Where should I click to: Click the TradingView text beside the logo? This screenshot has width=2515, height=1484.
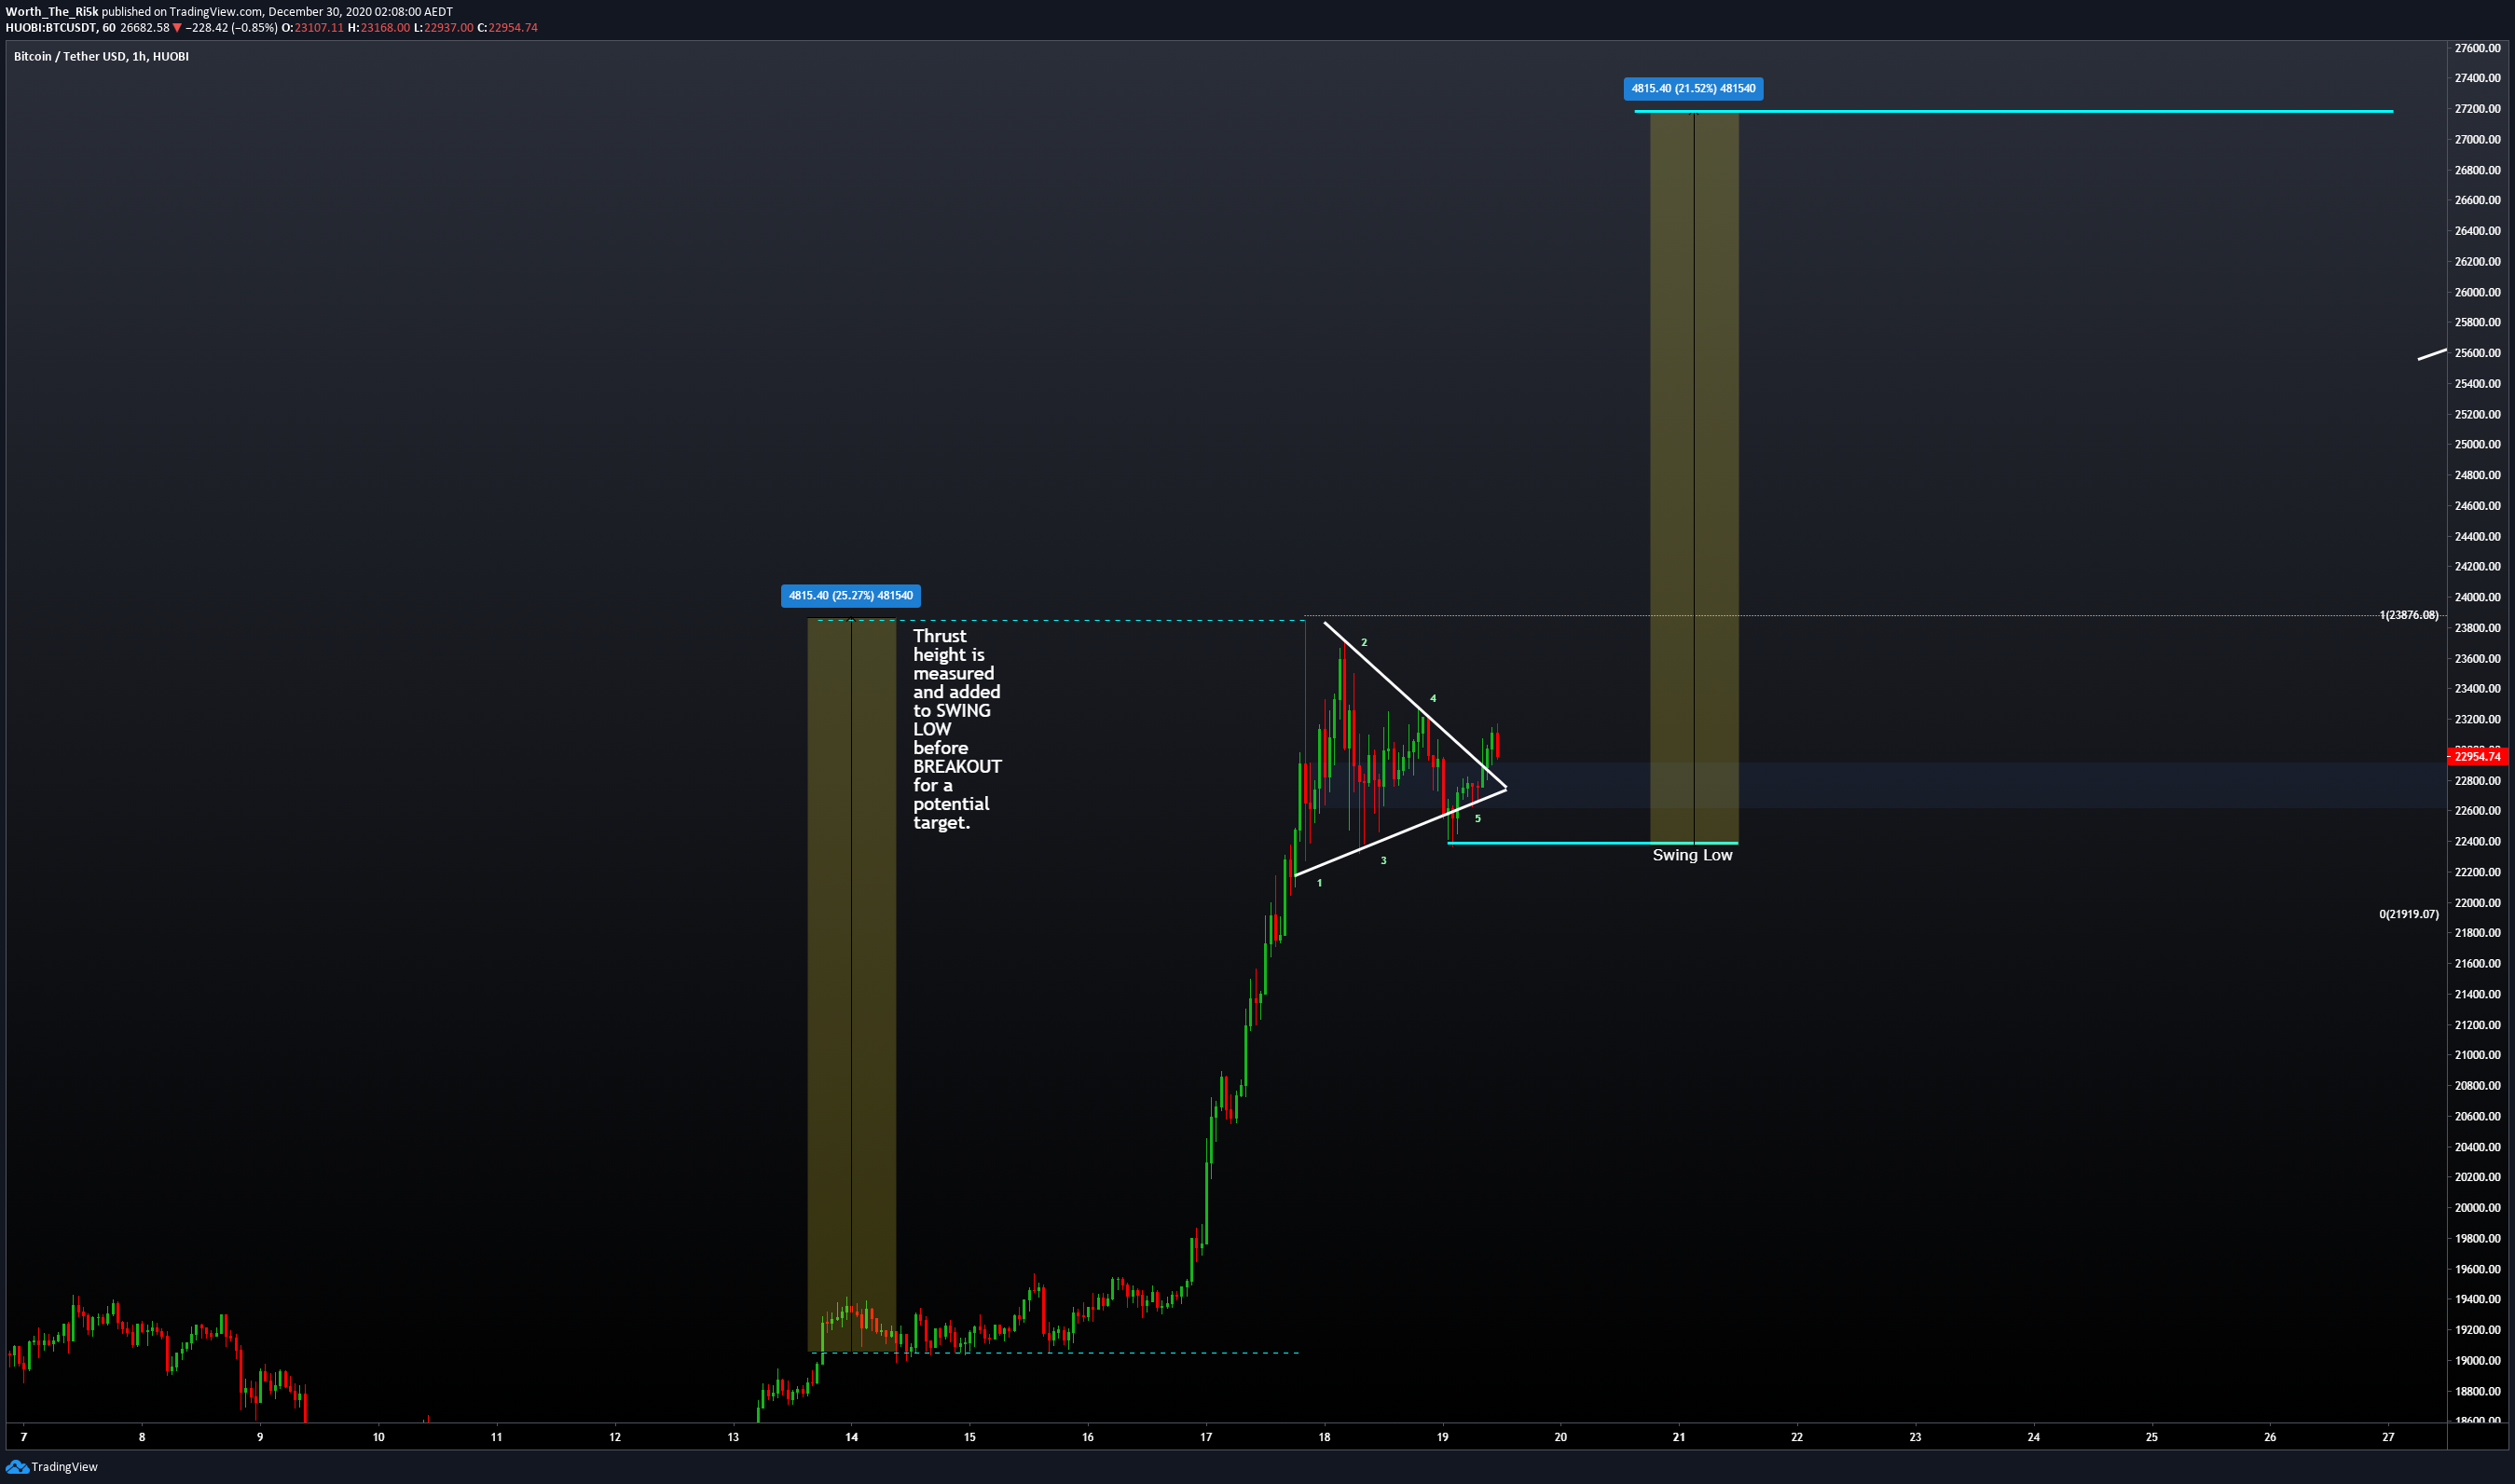coord(65,1467)
